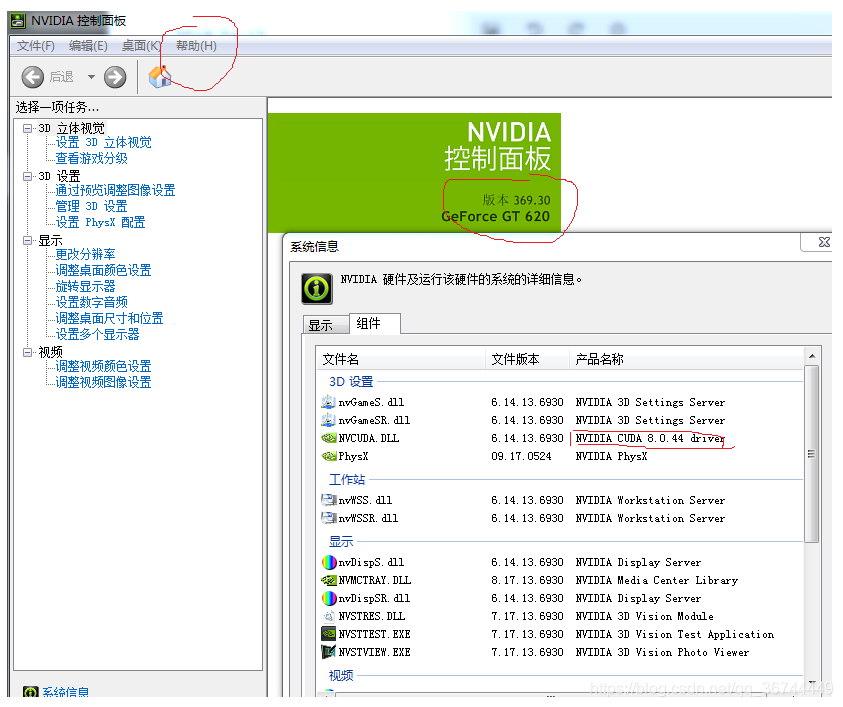Click the component list scrollbar thumb
843x707 pixels.
click(x=812, y=454)
